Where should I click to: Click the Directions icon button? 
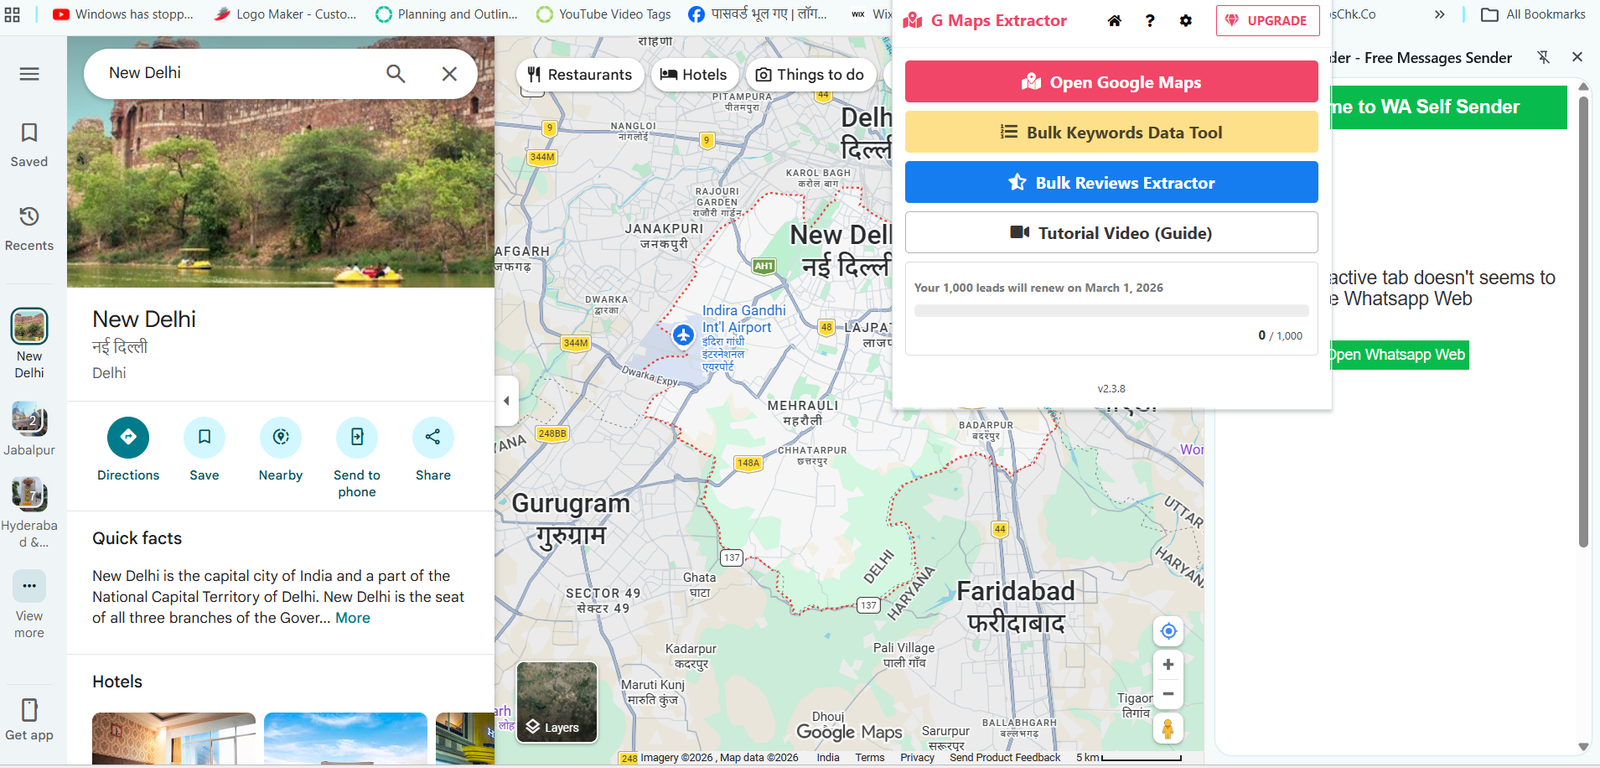(128, 437)
